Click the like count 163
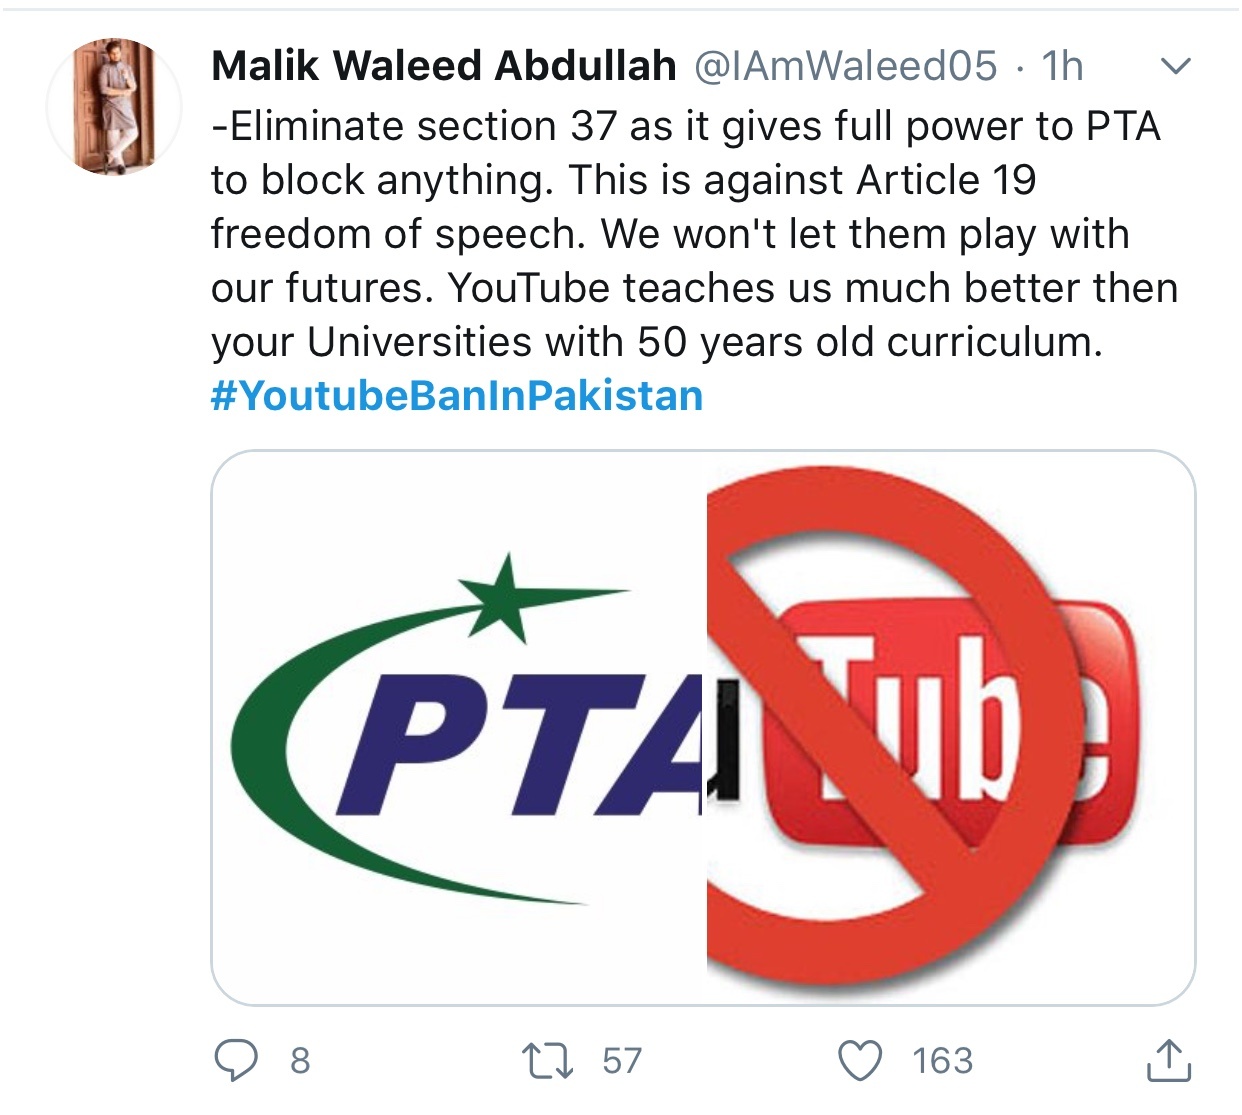 coord(942,1061)
